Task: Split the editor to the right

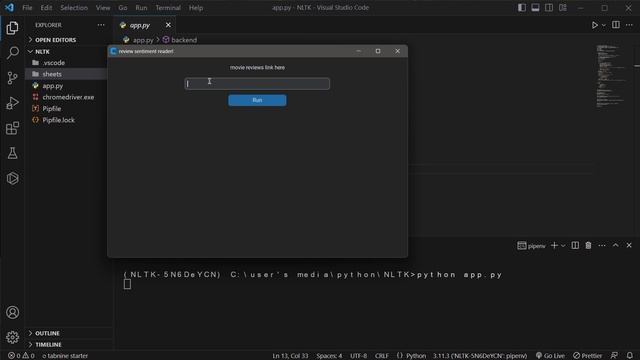Action: coord(616,25)
